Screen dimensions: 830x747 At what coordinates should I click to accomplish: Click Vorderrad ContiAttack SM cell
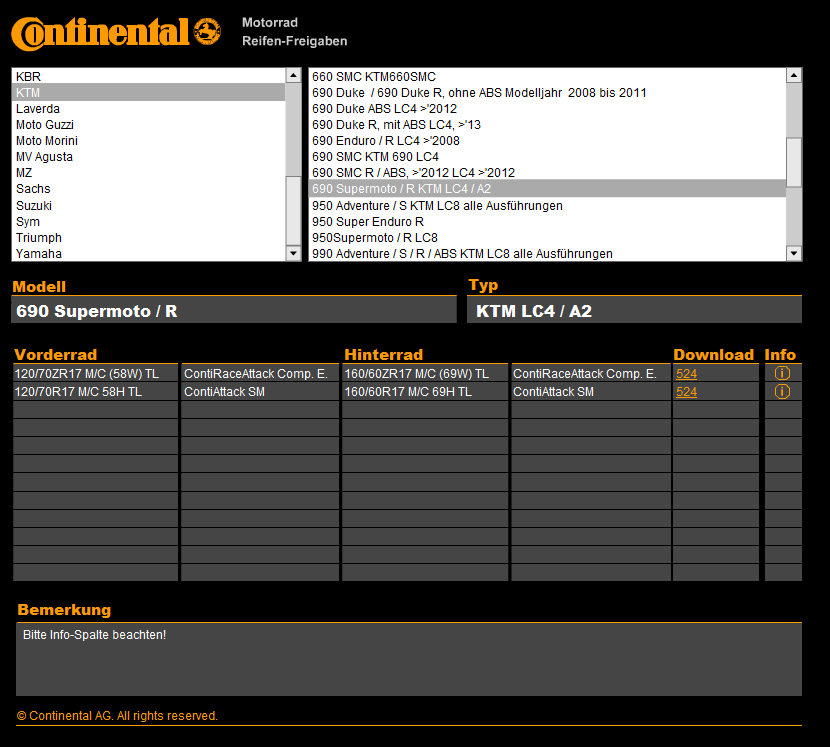coord(260,392)
